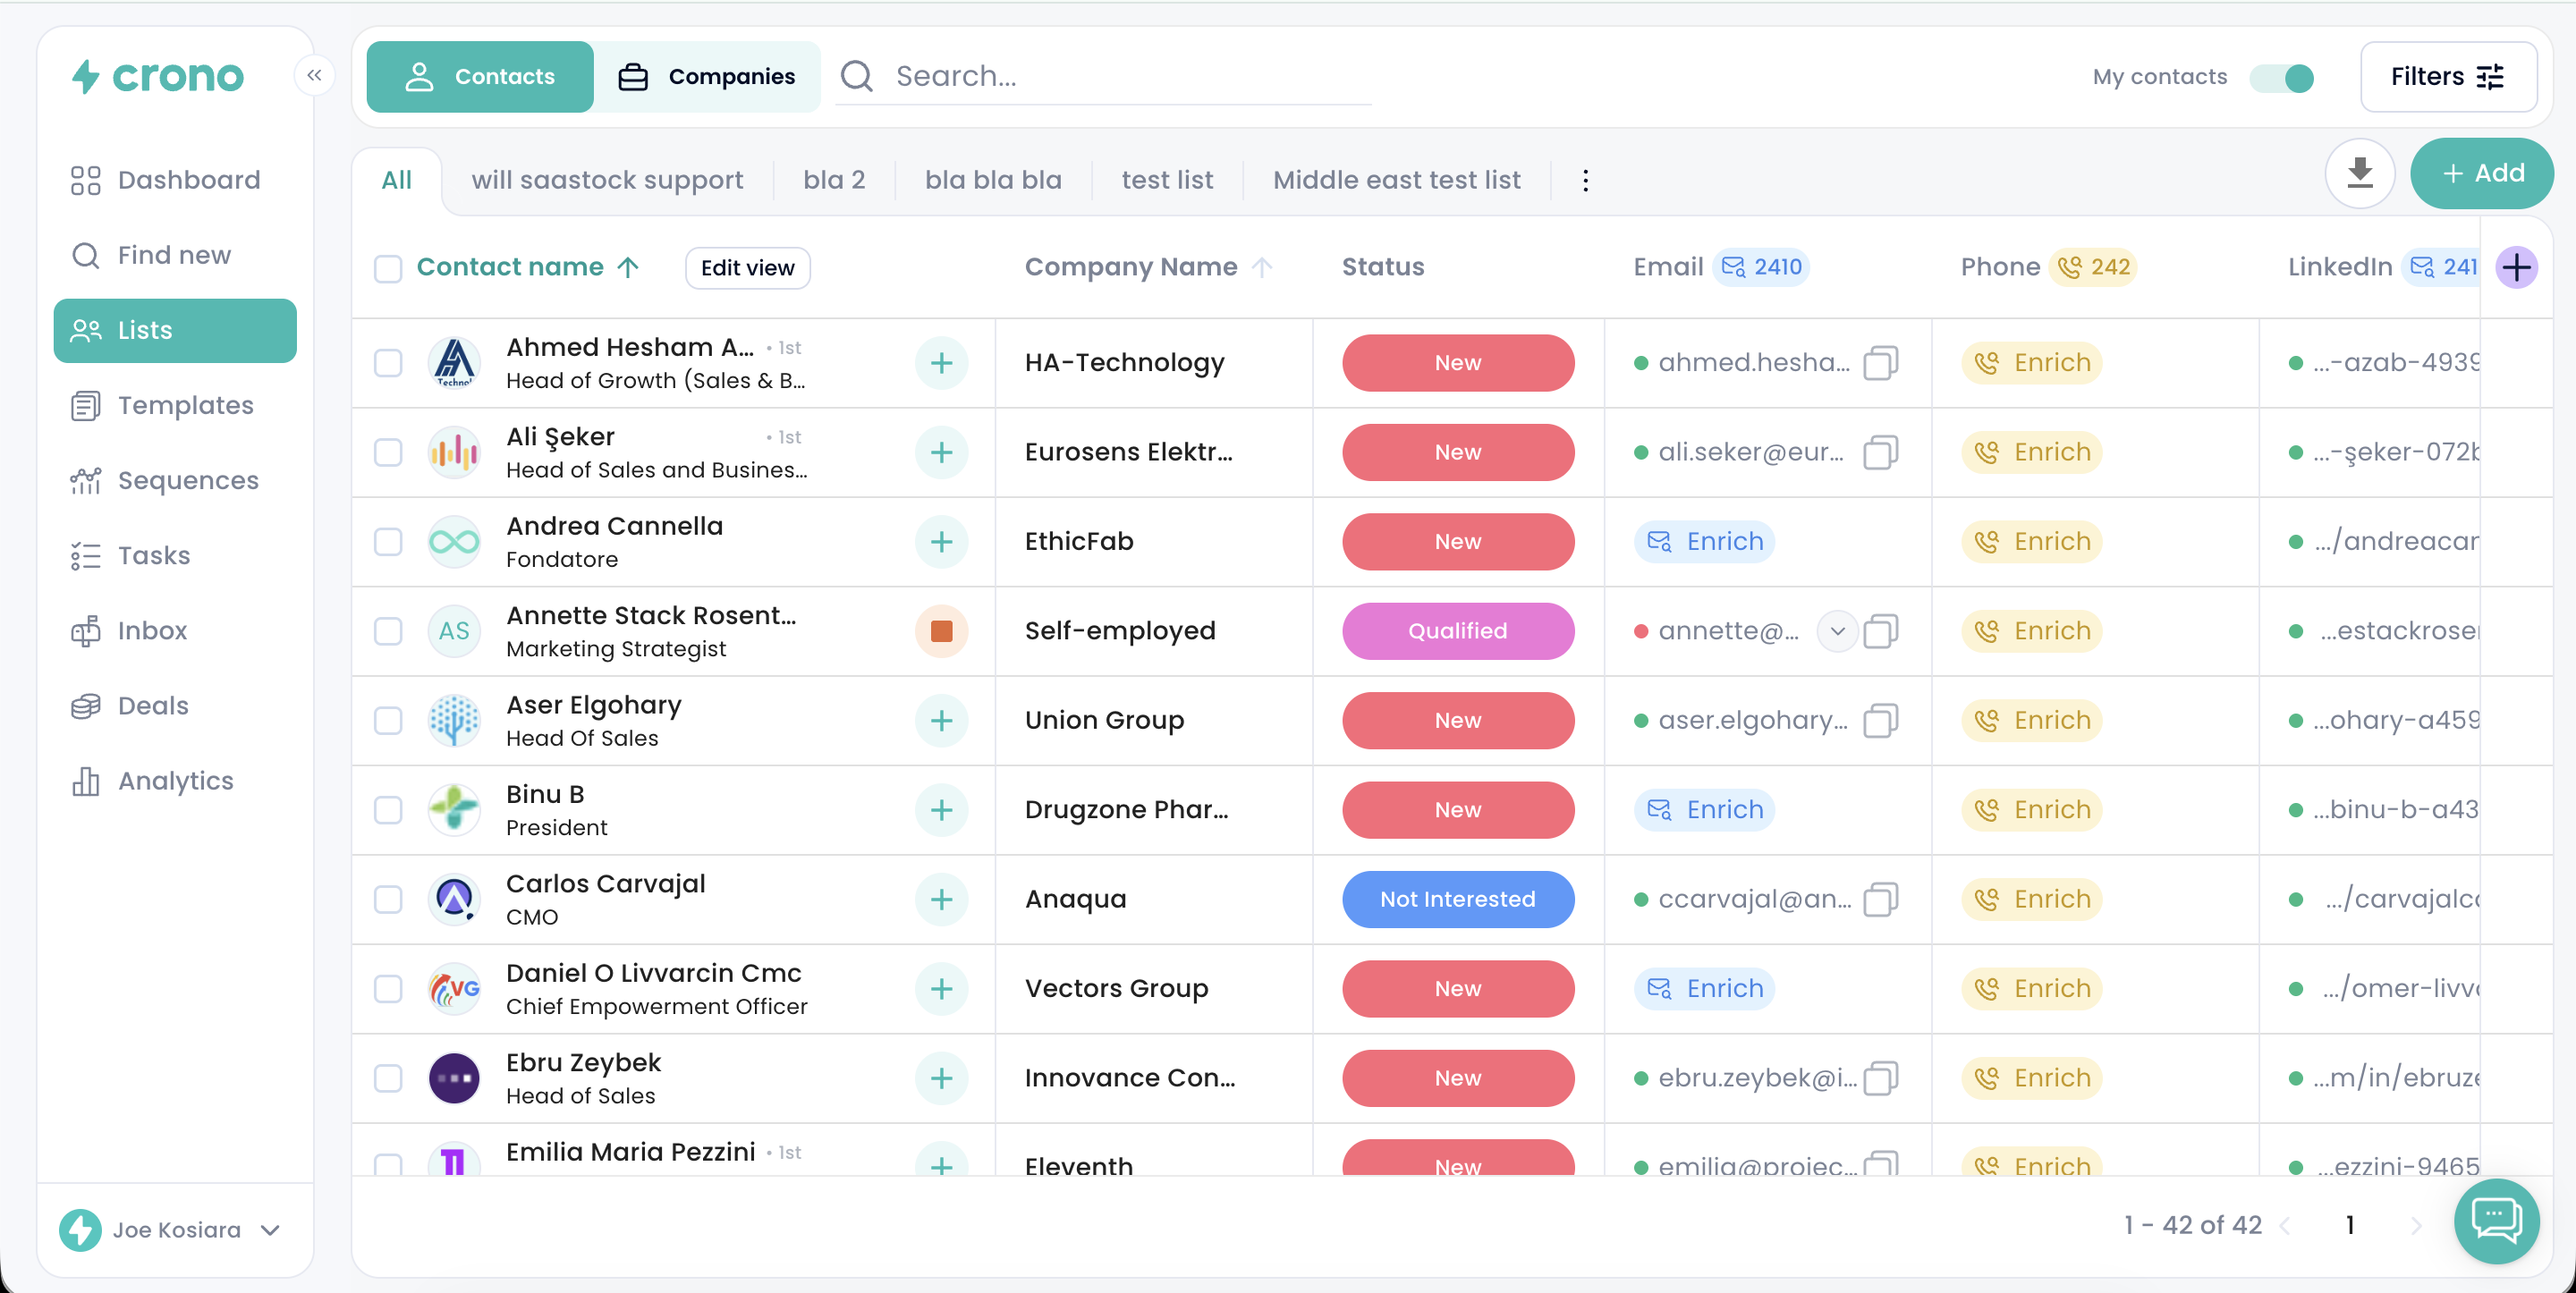The width and height of the screenshot is (2576, 1293).
Task: Select the Carlos Carvajal row checkbox
Action: [x=388, y=899]
